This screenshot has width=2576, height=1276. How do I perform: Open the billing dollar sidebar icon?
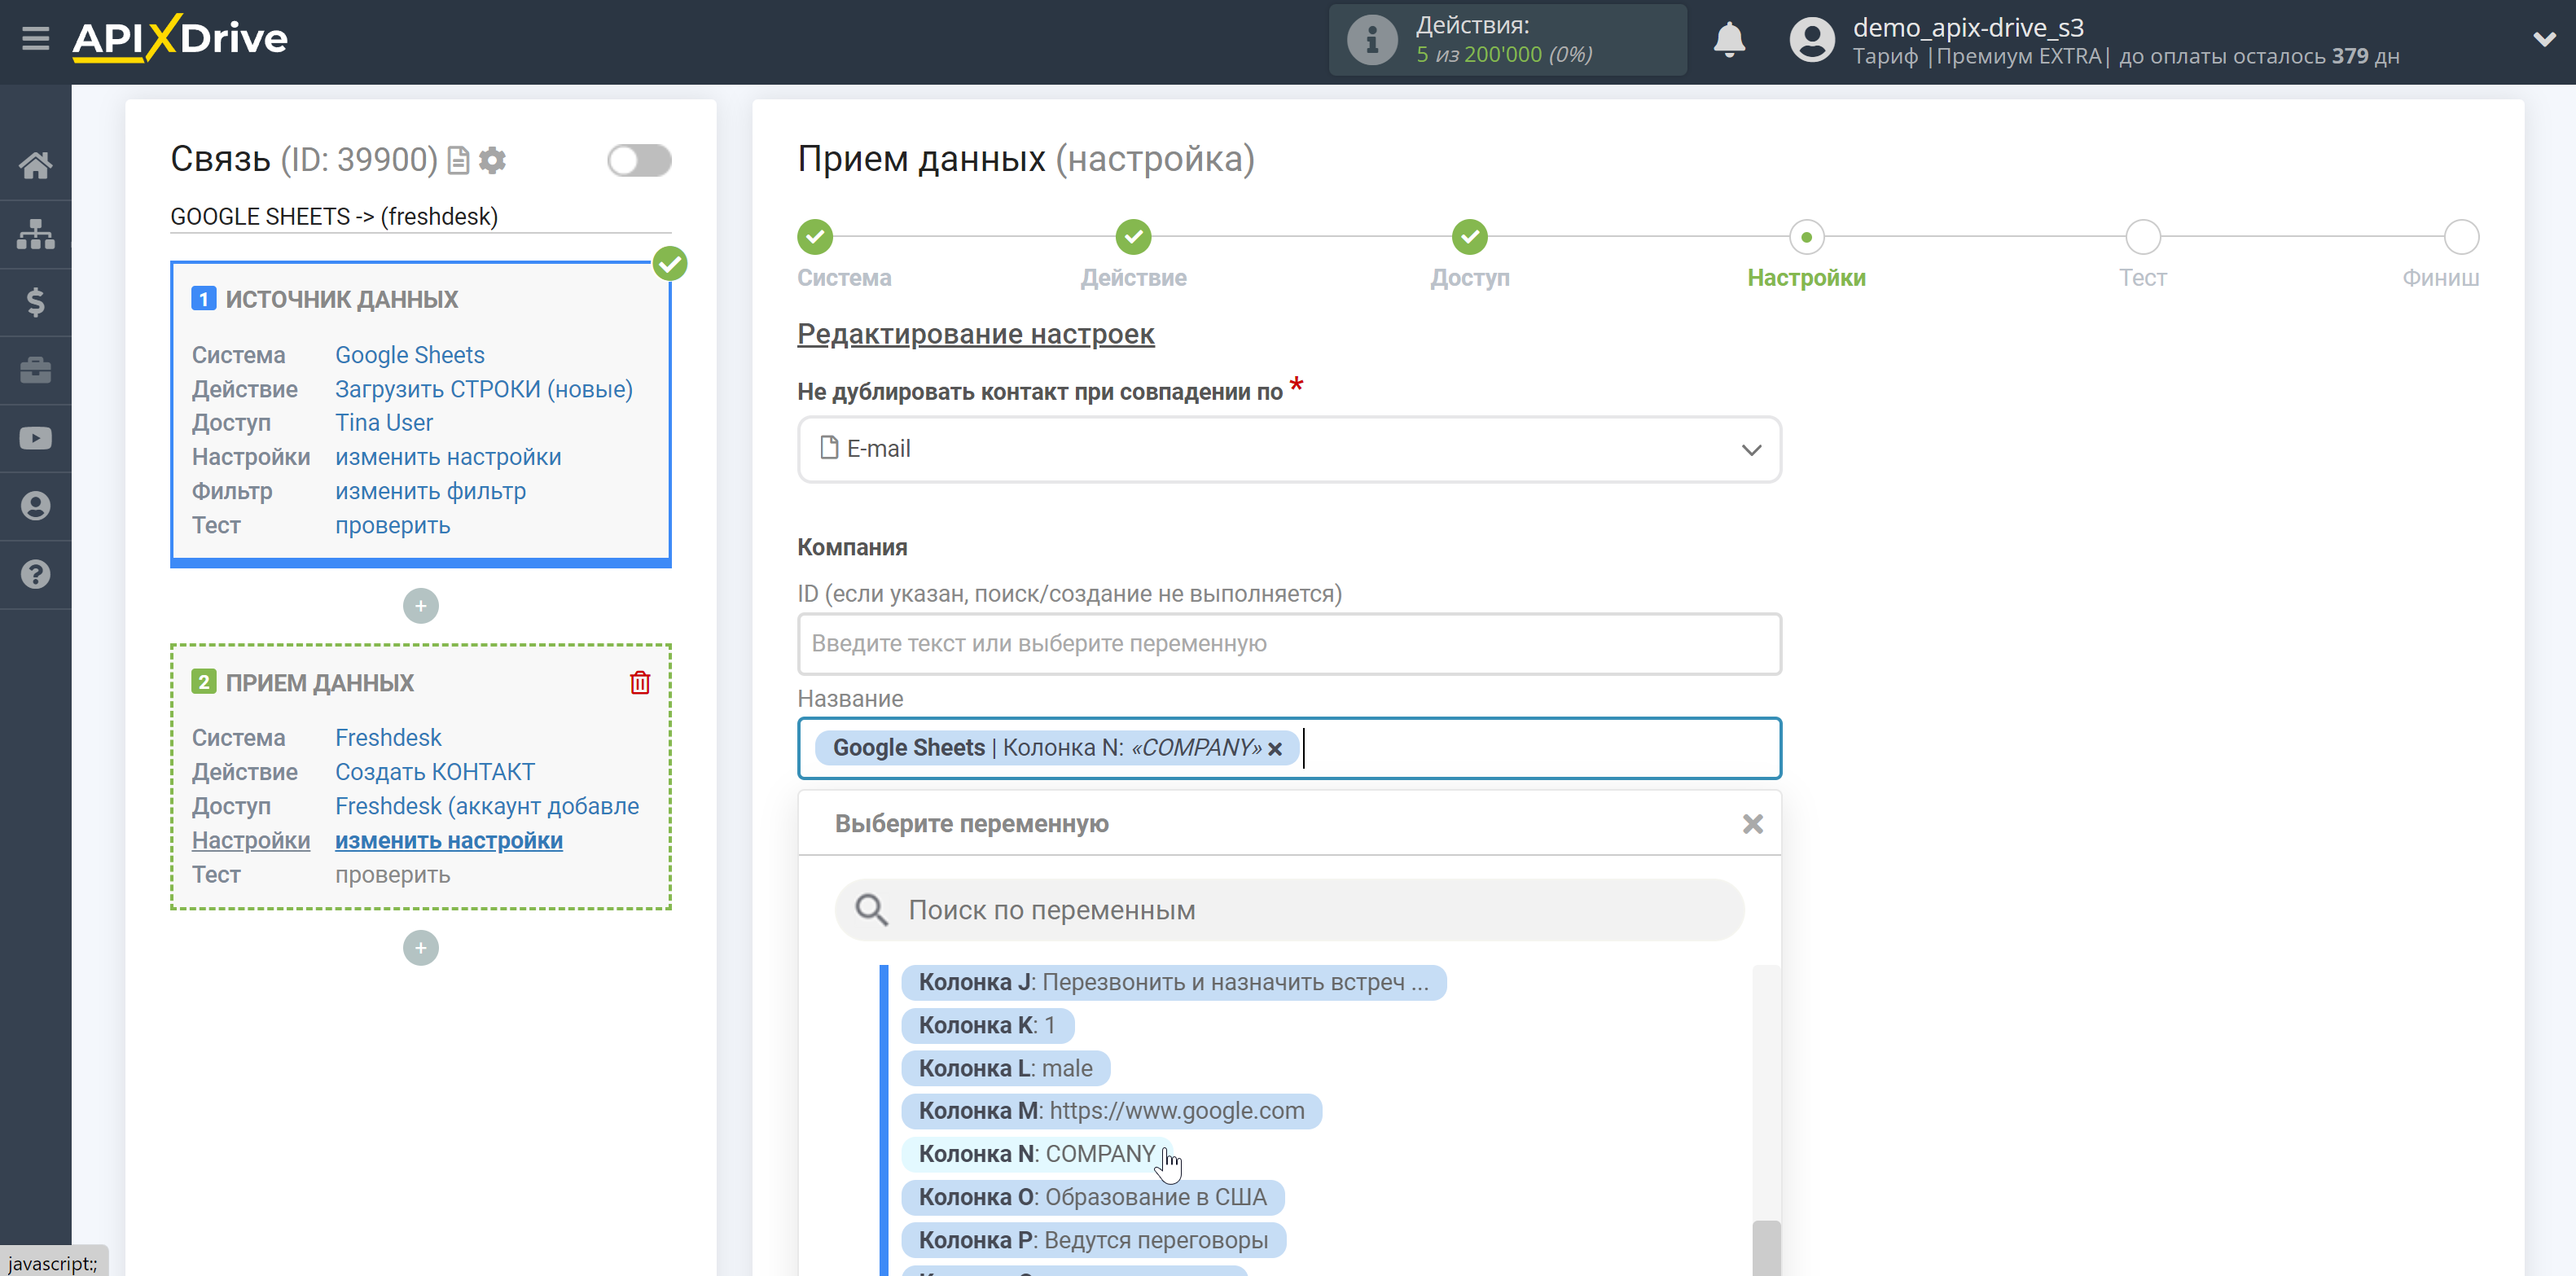pyautogui.click(x=35, y=302)
